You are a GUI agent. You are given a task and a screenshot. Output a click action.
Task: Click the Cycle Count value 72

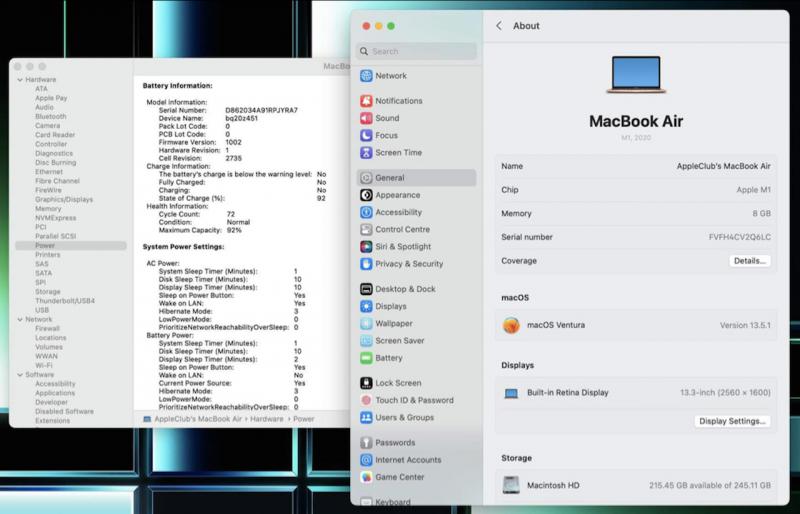point(231,214)
